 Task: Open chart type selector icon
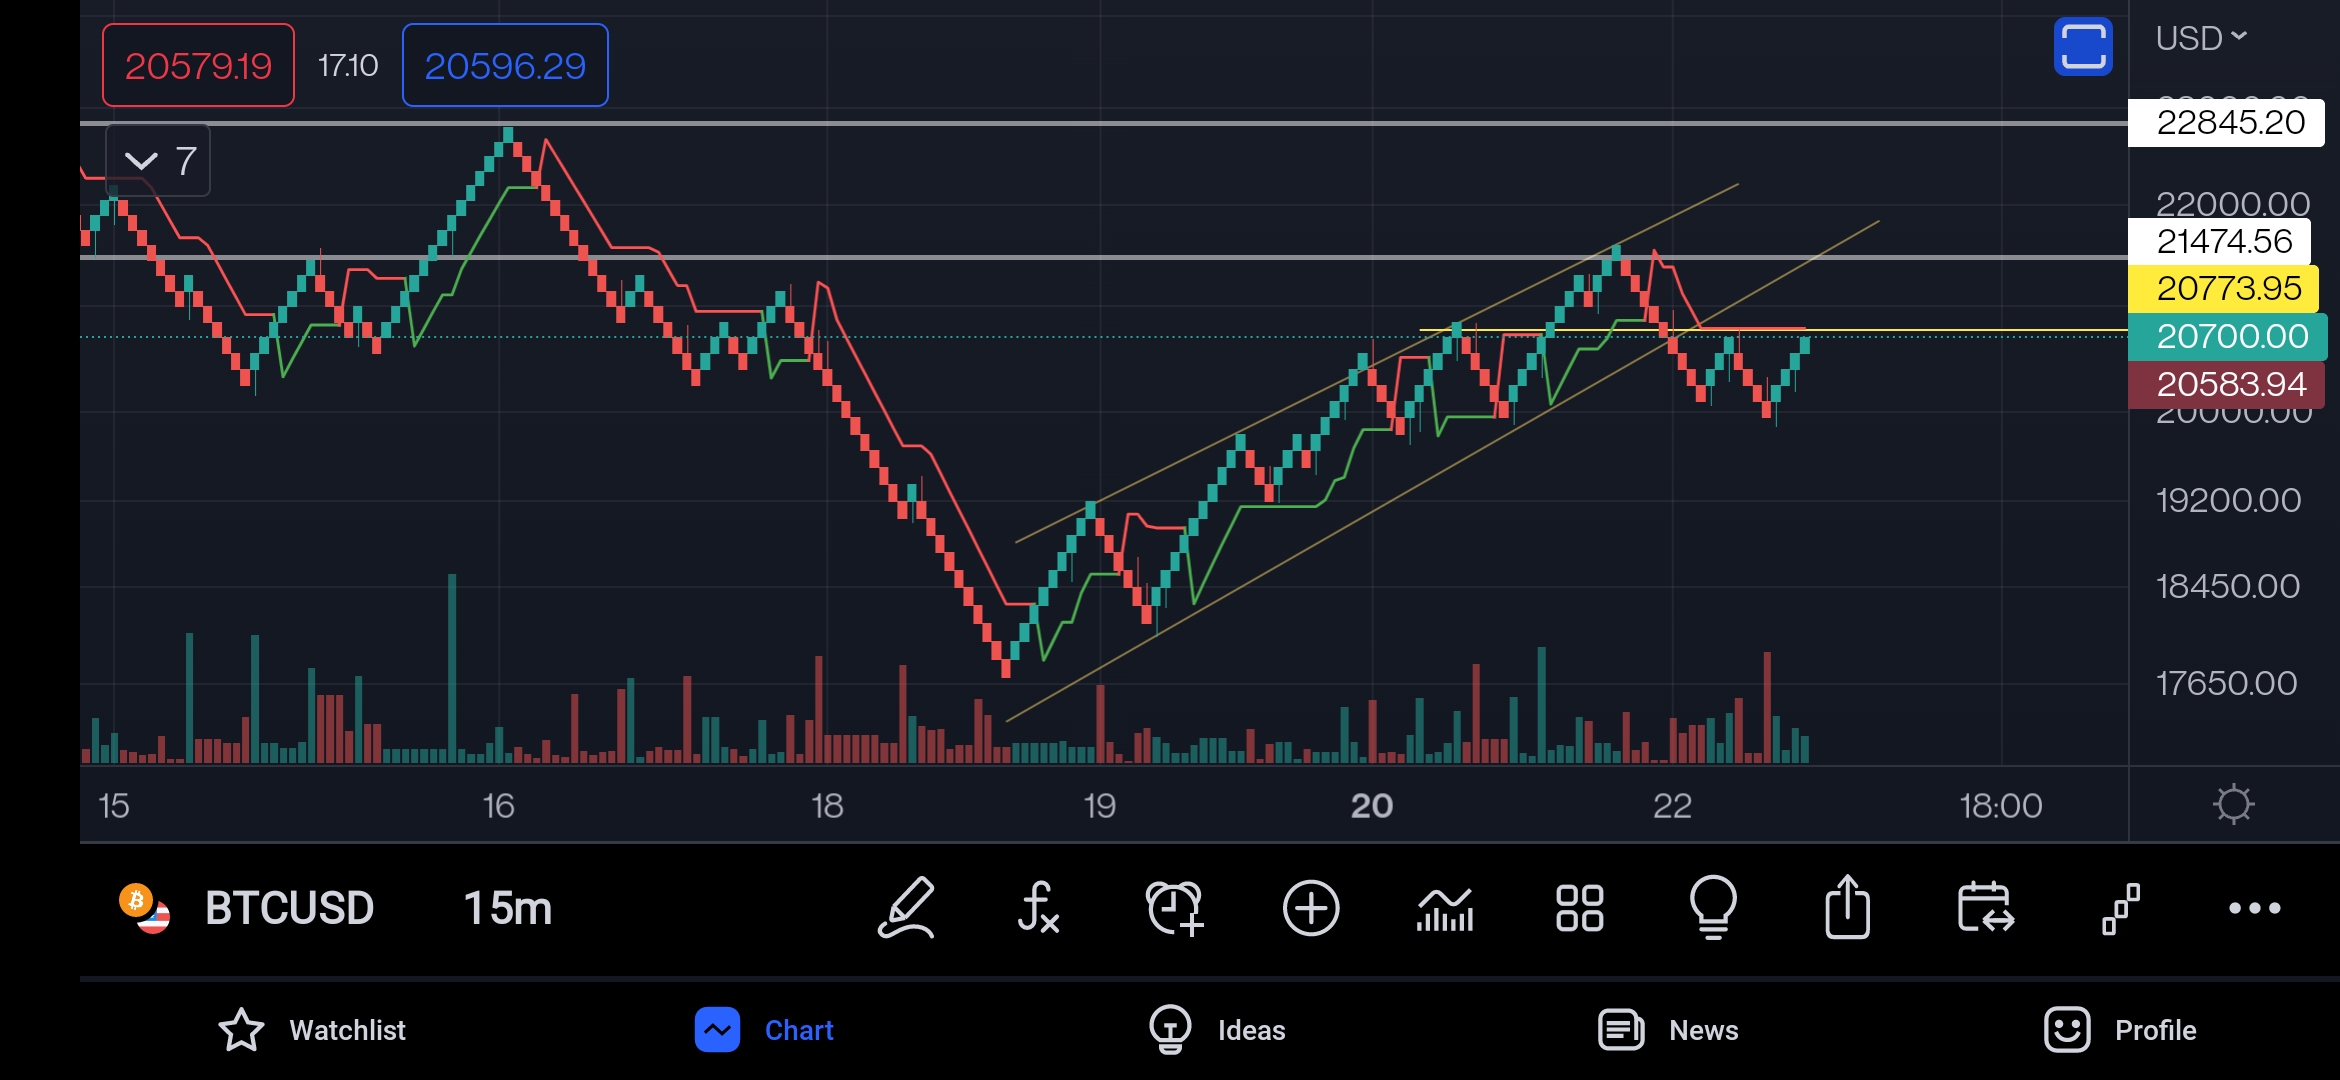pos(1445,908)
